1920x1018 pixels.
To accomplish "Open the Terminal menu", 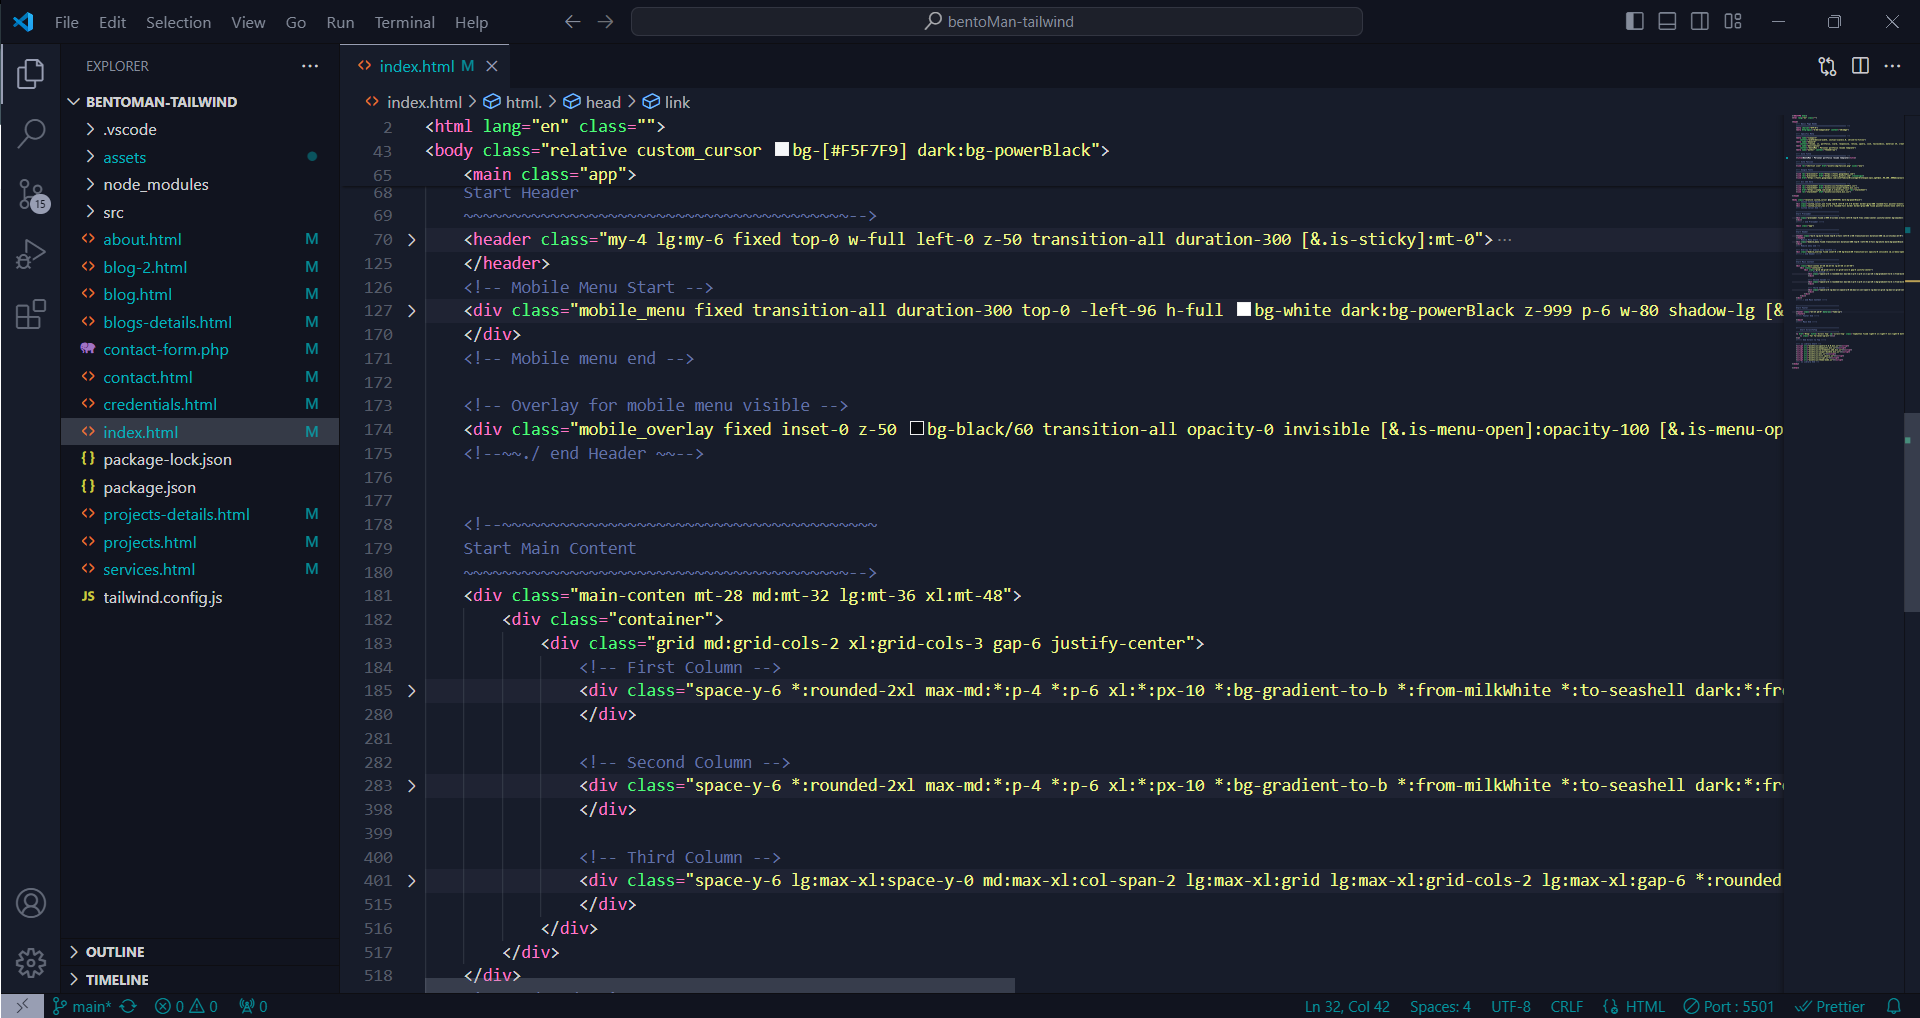I will (x=404, y=22).
